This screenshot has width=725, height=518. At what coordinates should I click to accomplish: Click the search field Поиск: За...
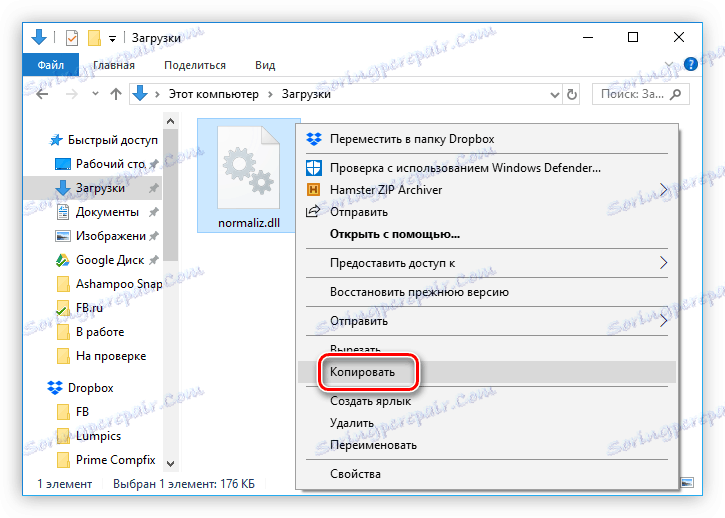coord(641,94)
